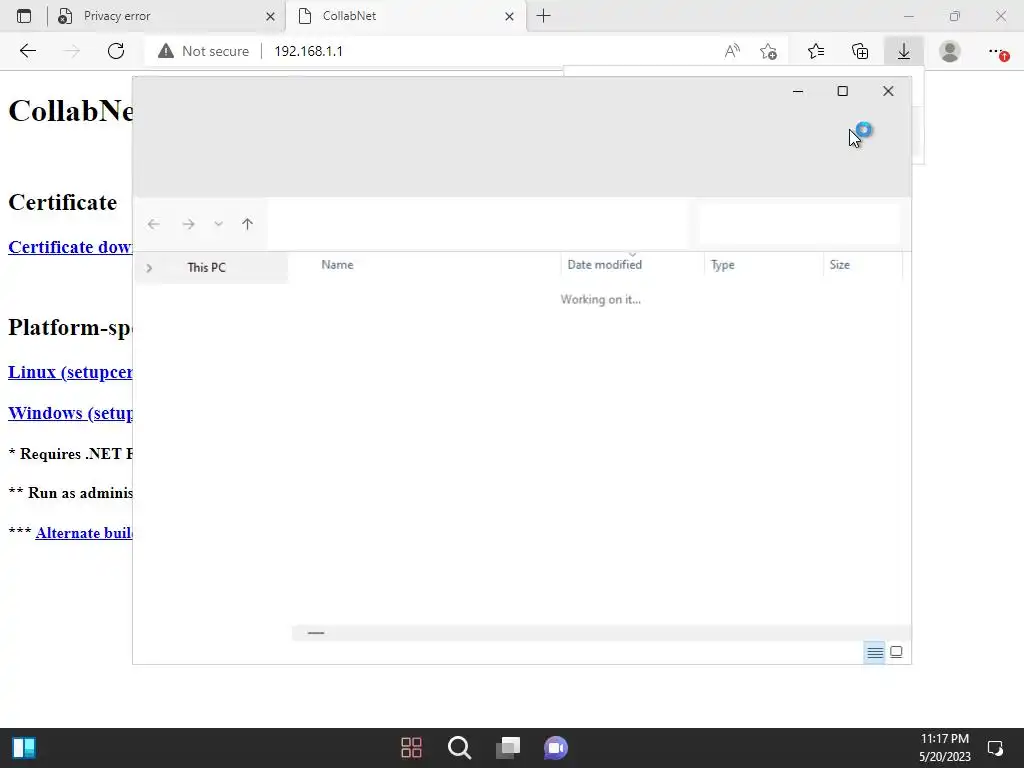The image size is (1024, 768).
Task: Click the explorer path address field
Action: [x=478, y=224]
